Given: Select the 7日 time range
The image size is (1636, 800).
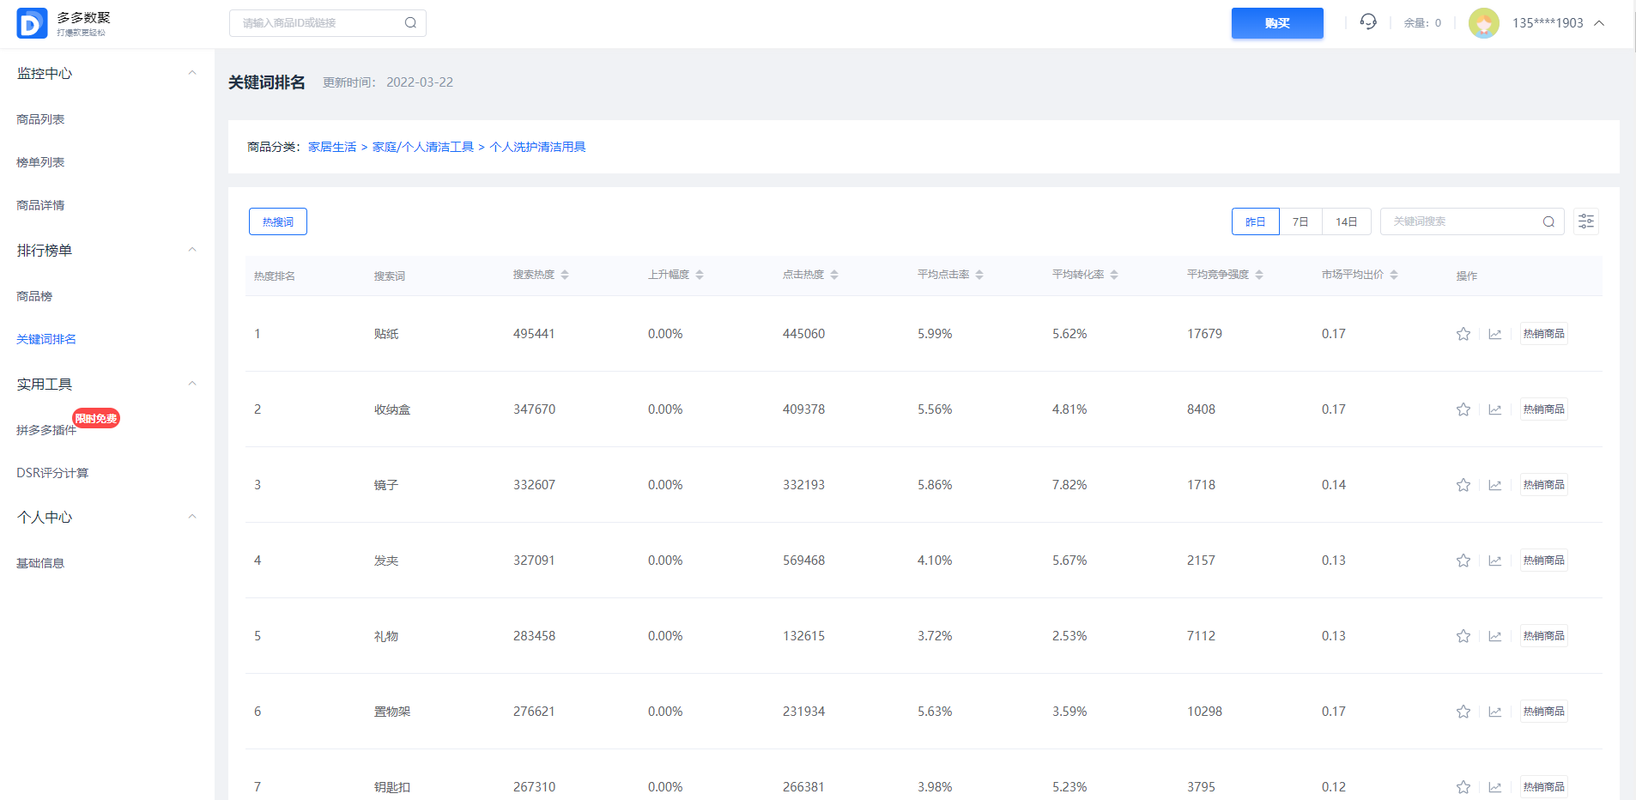Looking at the screenshot, I should click(1300, 222).
